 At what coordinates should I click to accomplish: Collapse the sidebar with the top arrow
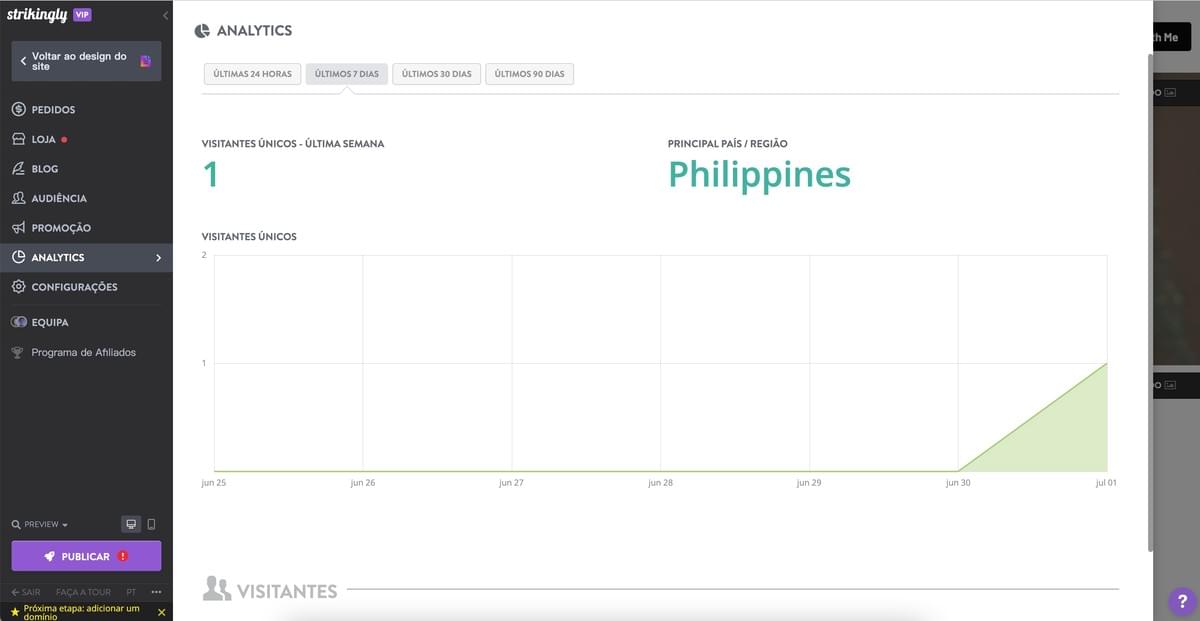coord(165,15)
